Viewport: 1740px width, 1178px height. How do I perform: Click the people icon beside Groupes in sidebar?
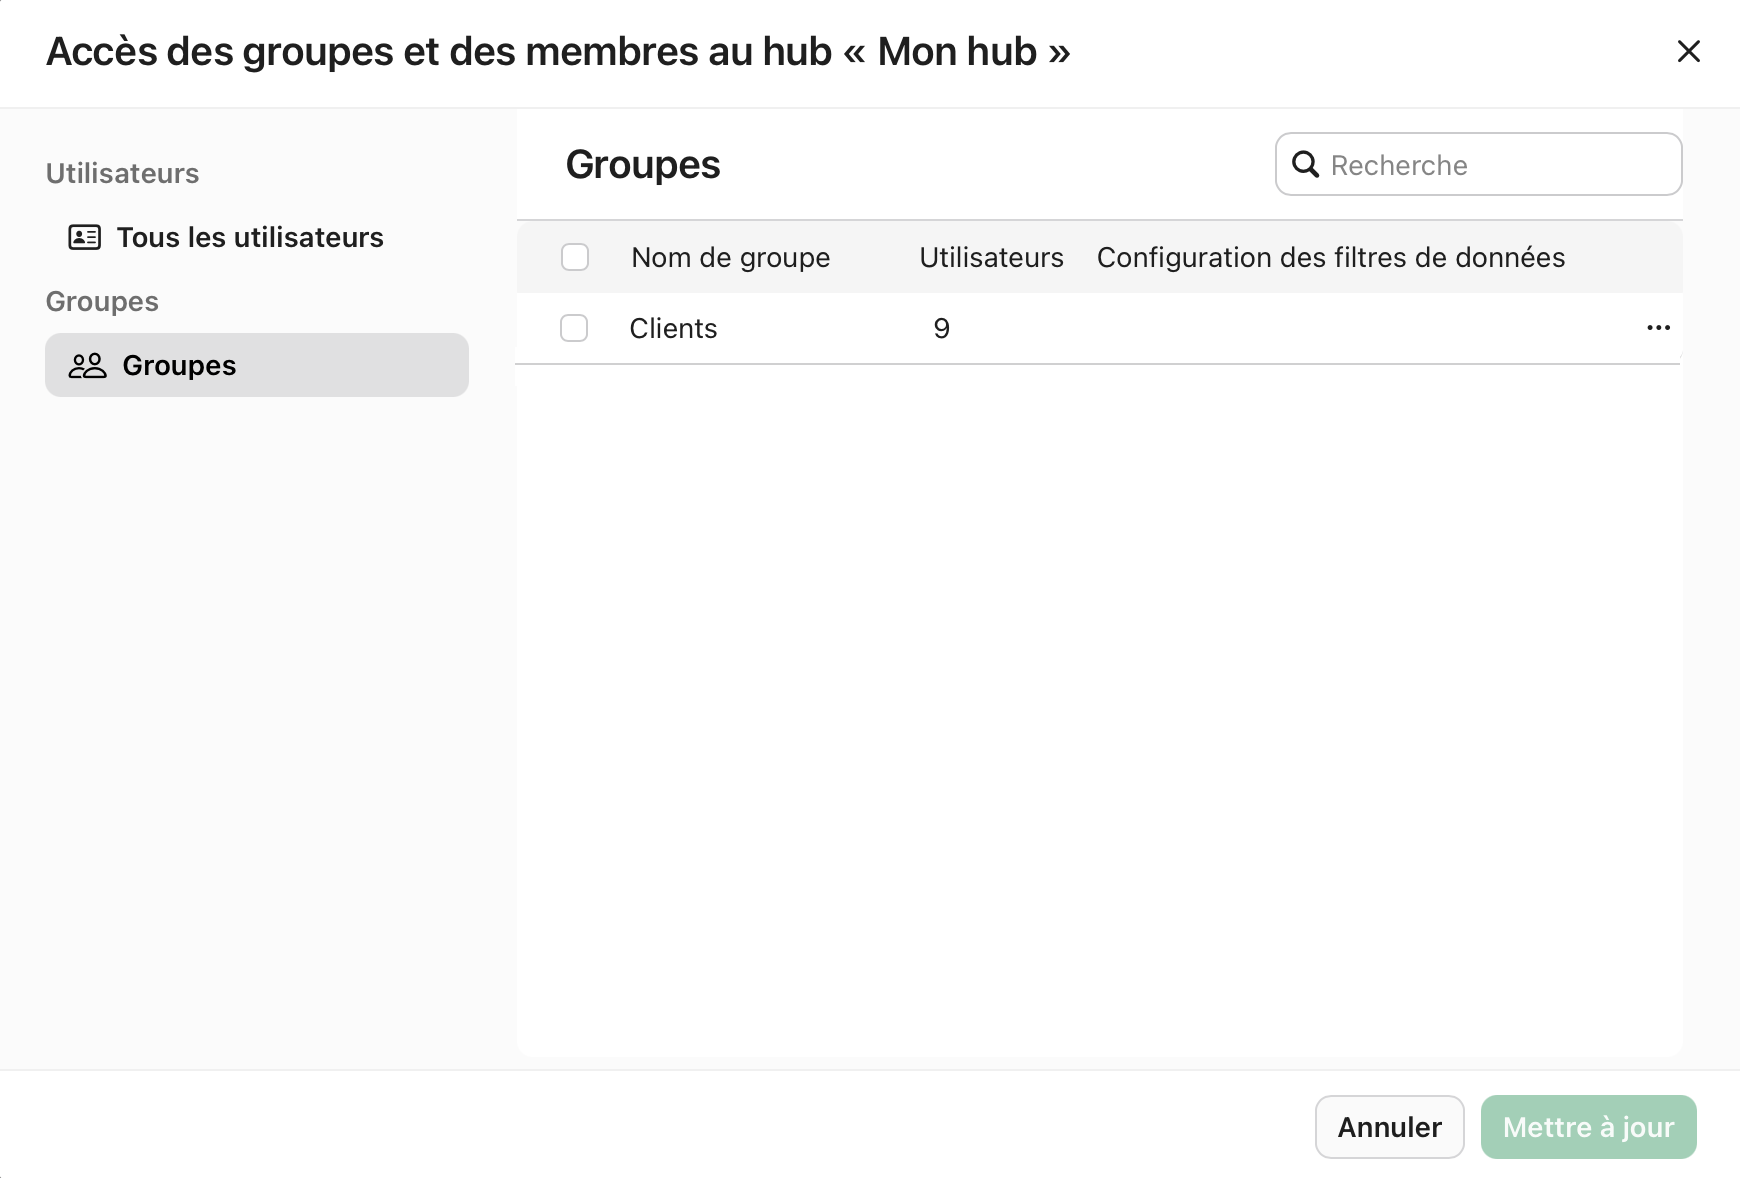click(87, 365)
